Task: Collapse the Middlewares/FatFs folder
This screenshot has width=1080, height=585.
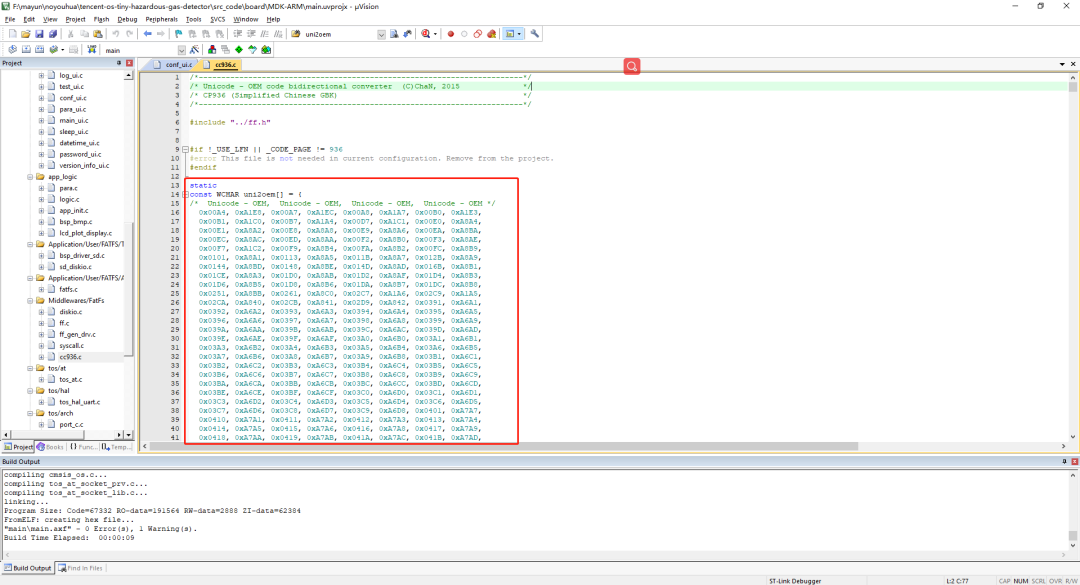Action: click(x=30, y=300)
